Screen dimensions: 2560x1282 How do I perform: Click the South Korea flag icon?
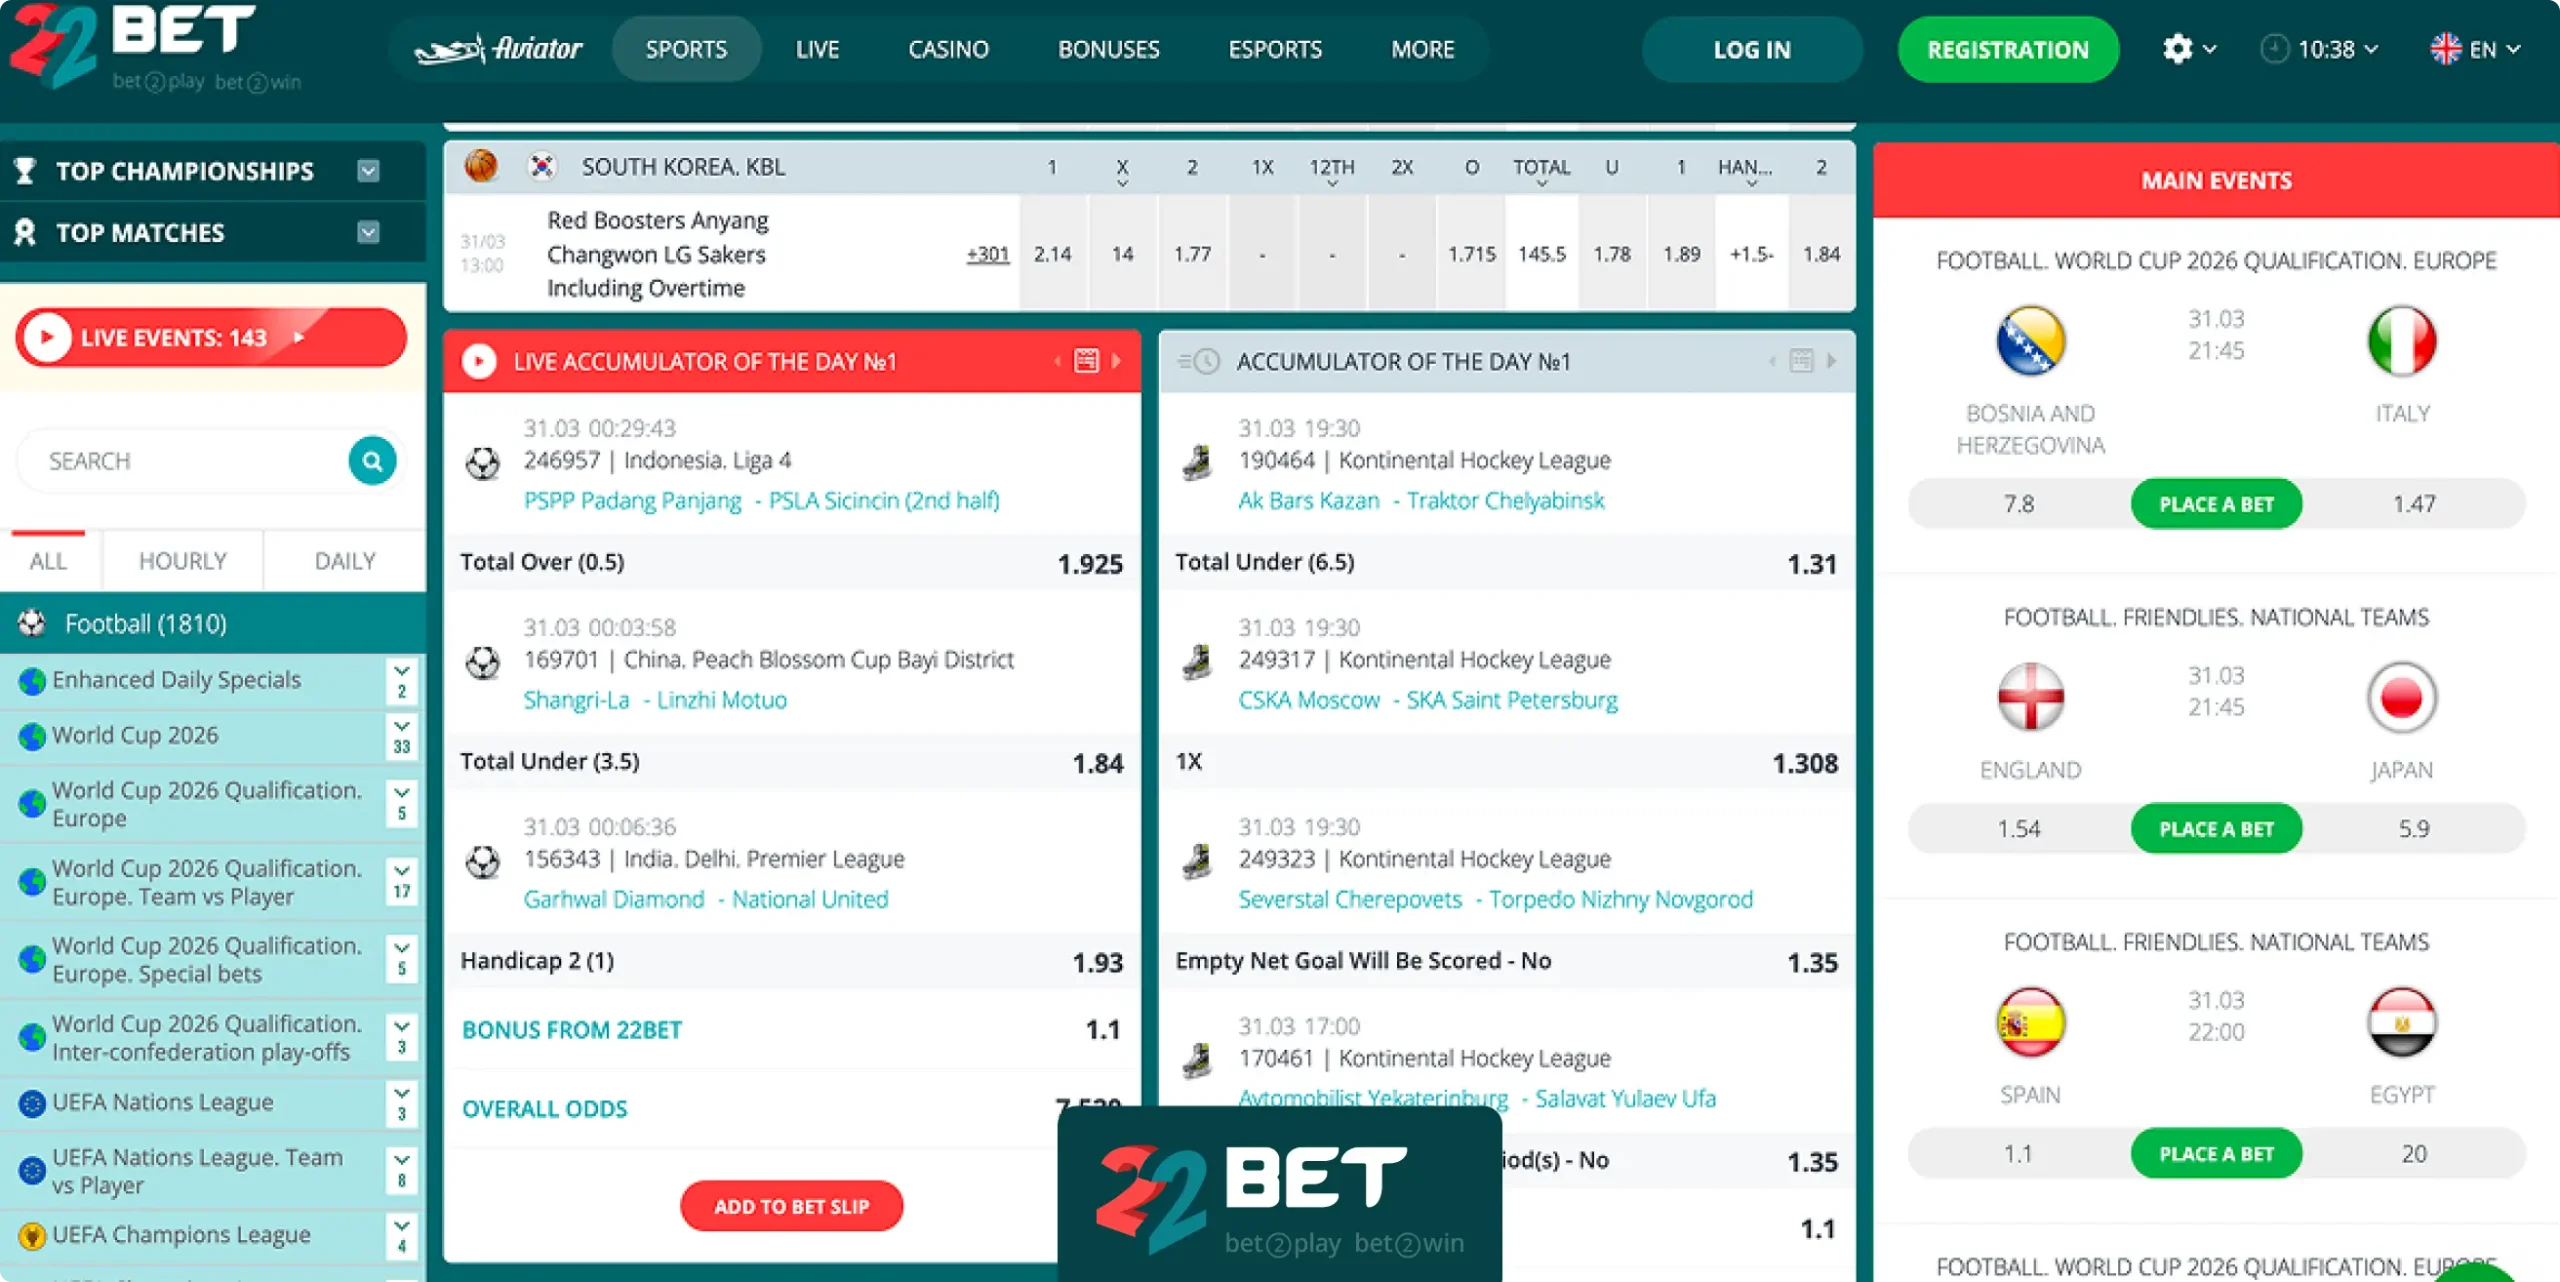click(x=541, y=166)
